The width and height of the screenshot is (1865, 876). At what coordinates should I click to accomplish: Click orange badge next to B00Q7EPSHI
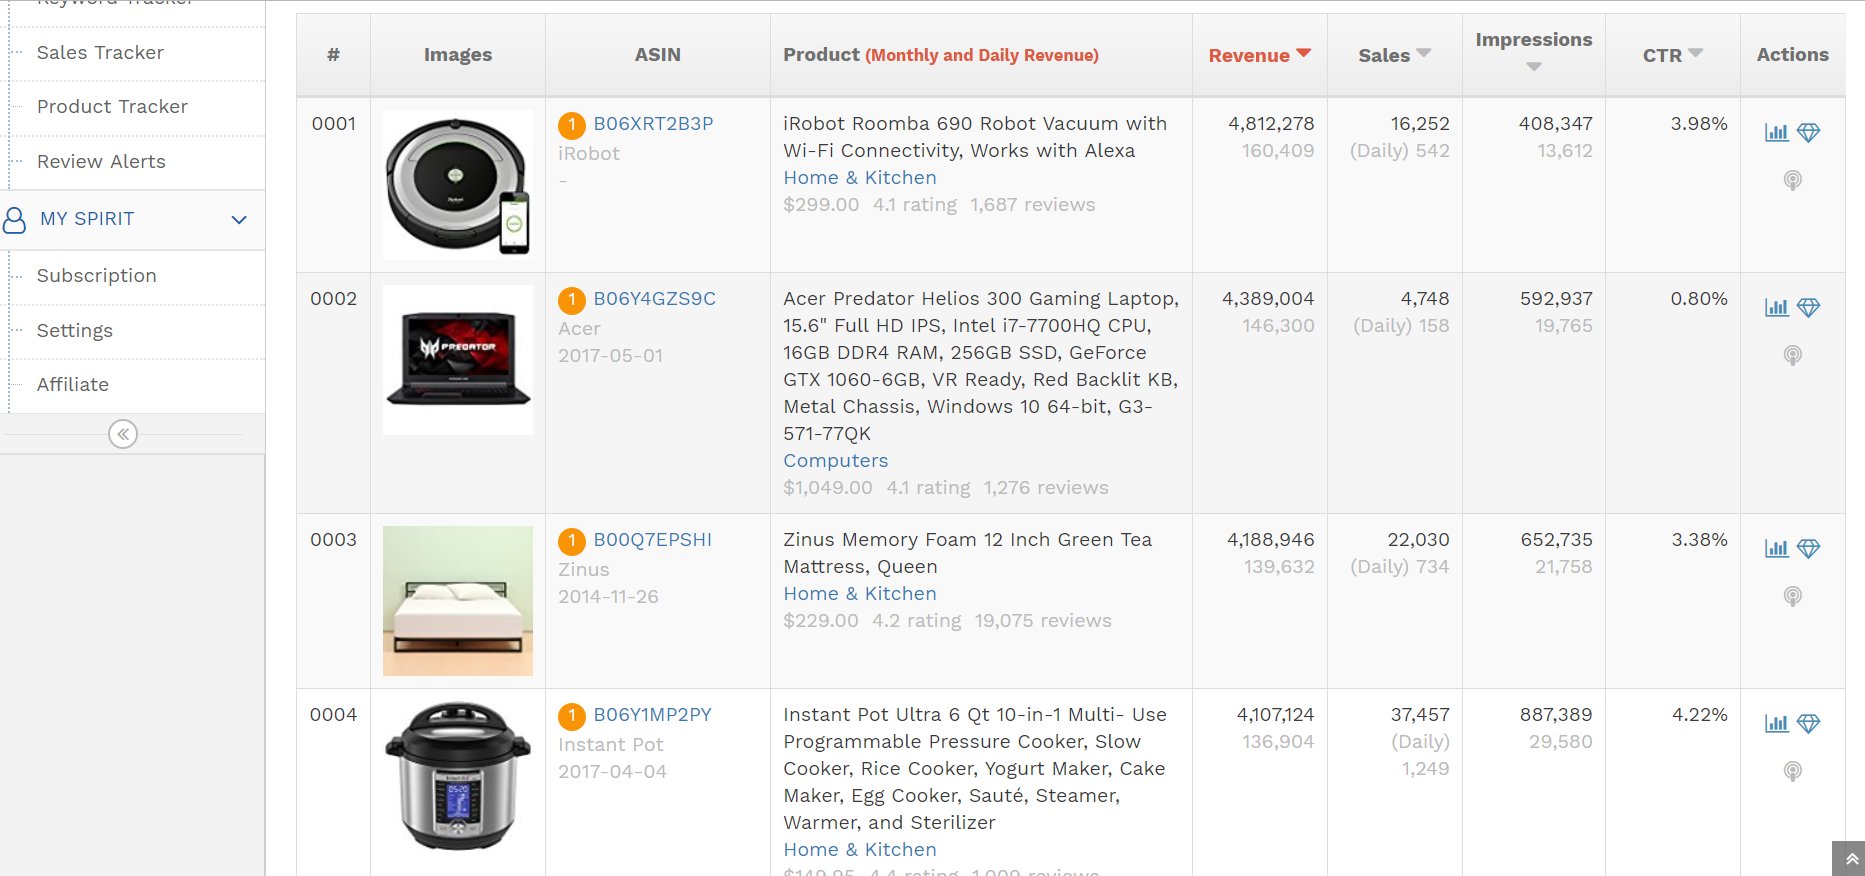coord(571,541)
